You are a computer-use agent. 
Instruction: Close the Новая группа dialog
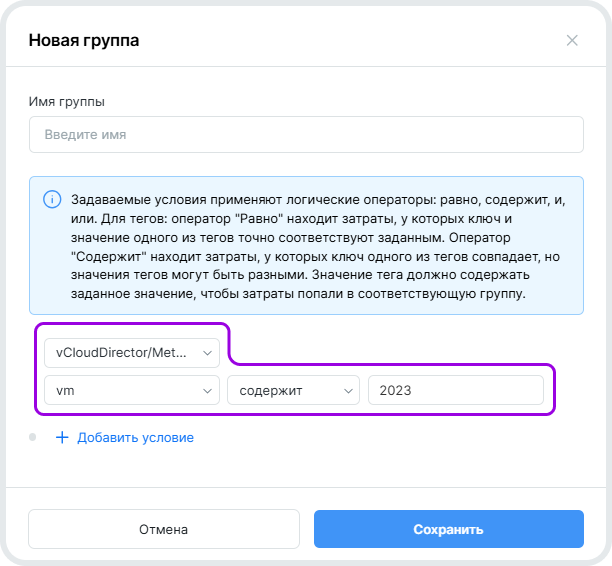coord(572,41)
